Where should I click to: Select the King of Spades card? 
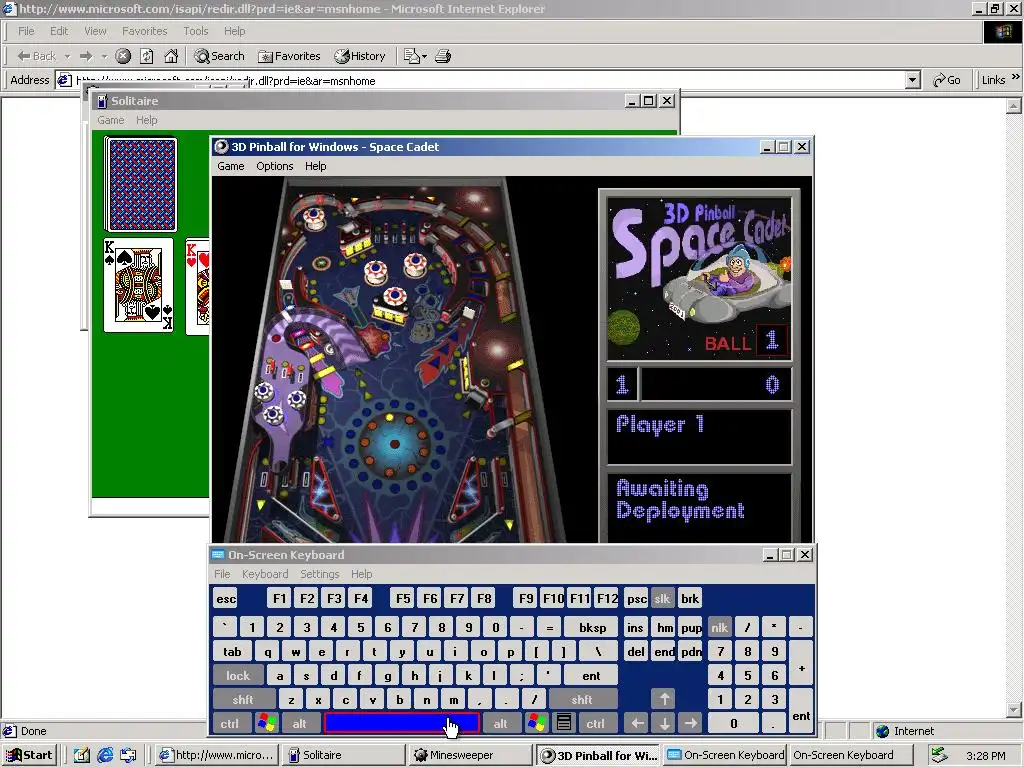click(x=138, y=285)
